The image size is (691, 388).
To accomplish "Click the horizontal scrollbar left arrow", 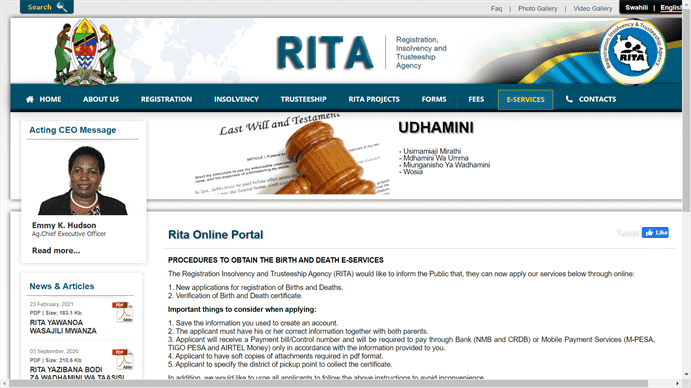I will coord(4,384).
